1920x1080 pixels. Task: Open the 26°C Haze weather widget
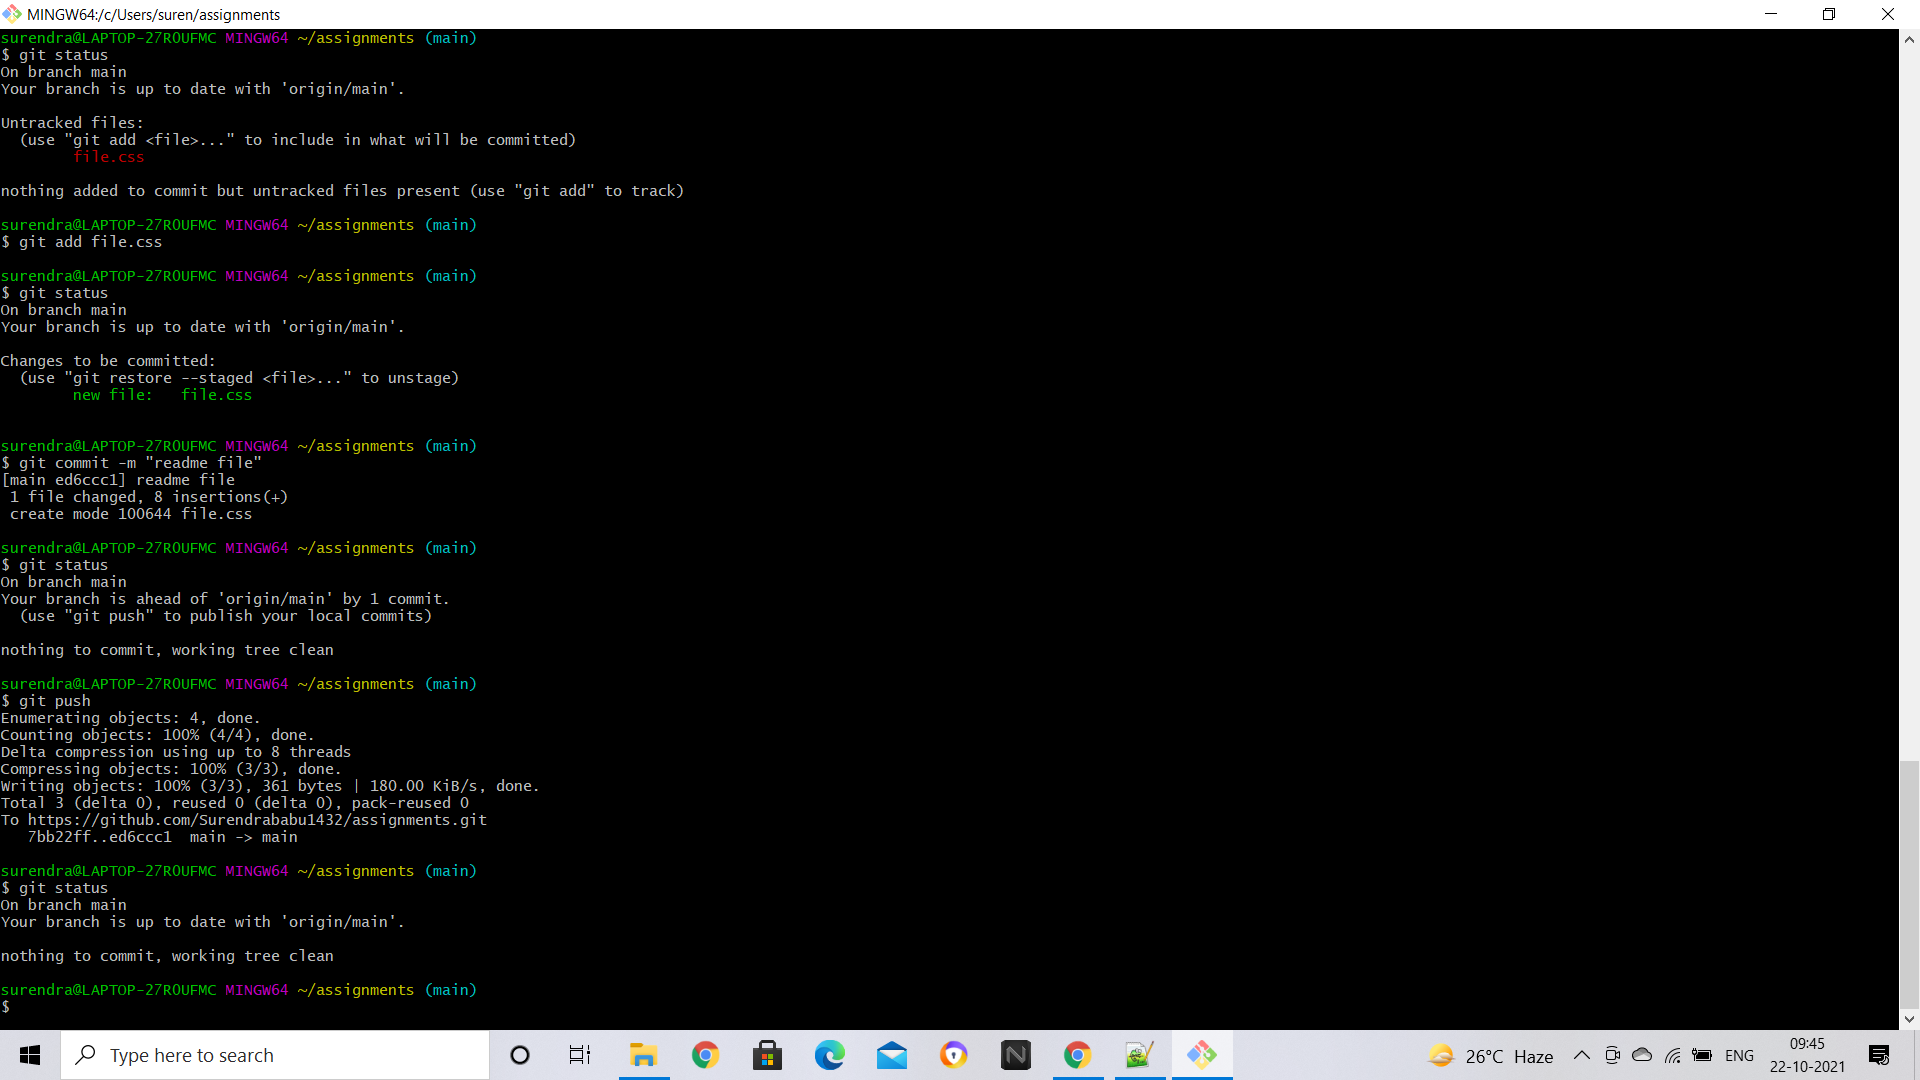click(1490, 1056)
